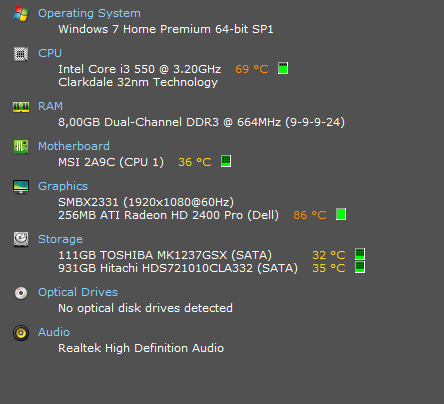Viewport: 444px width, 404px height.
Task: Select the 86 °C graphics temperature reading
Action: click(310, 215)
